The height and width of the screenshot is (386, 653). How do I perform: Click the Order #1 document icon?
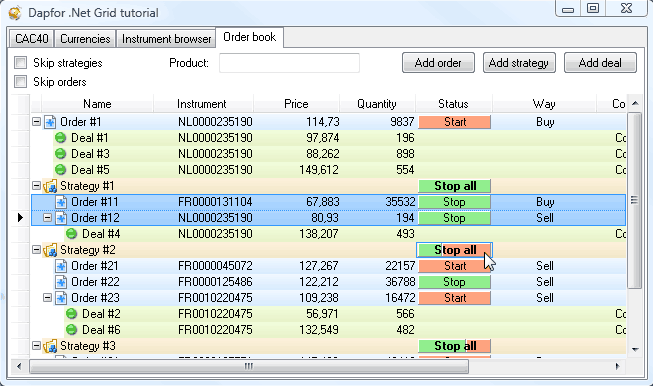50,122
